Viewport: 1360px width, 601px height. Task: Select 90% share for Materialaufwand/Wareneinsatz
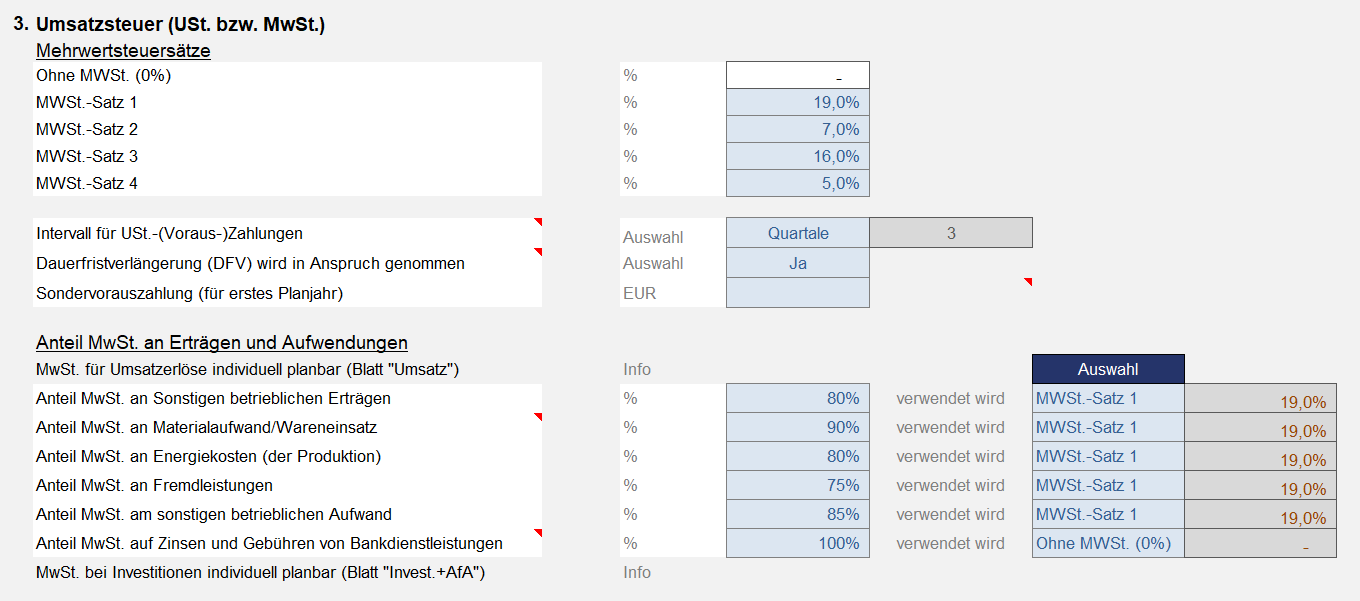[798, 427]
